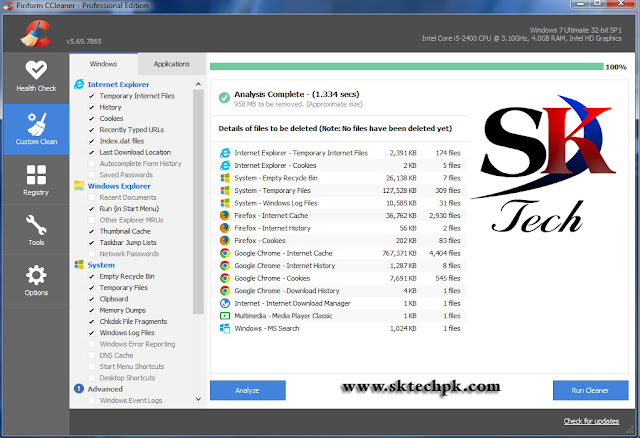Click Windows icon for Windows Log Files result
The image size is (640, 438).
(225, 203)
